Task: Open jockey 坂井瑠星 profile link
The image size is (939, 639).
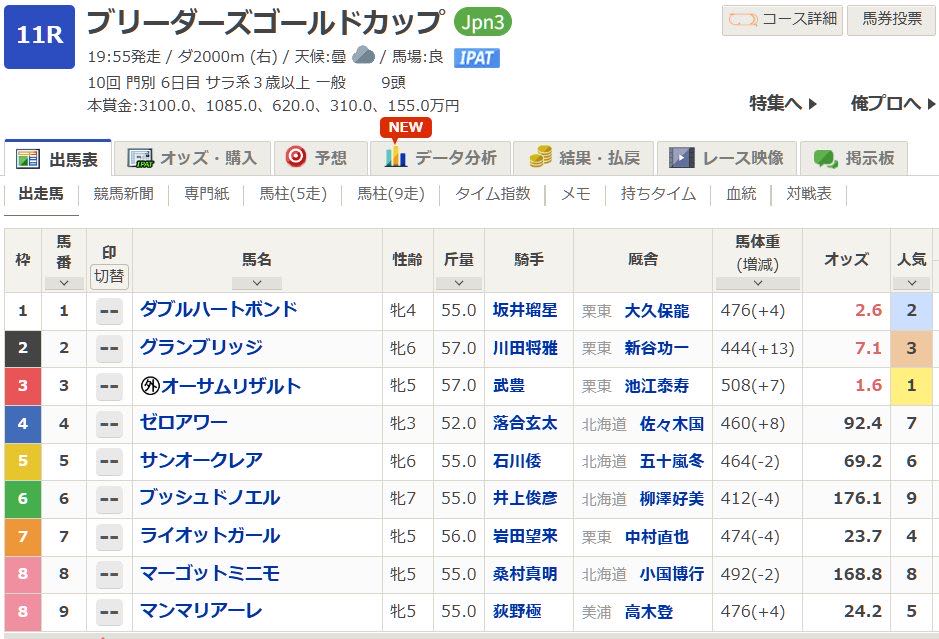Action: click(x=525, y=310)
